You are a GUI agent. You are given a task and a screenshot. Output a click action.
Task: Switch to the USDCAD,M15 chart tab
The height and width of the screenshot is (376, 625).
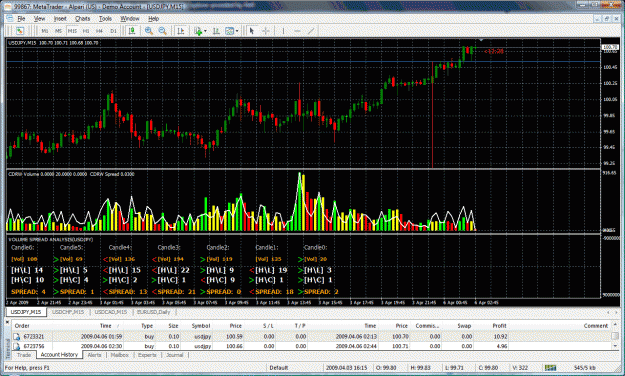click(111, 312)
